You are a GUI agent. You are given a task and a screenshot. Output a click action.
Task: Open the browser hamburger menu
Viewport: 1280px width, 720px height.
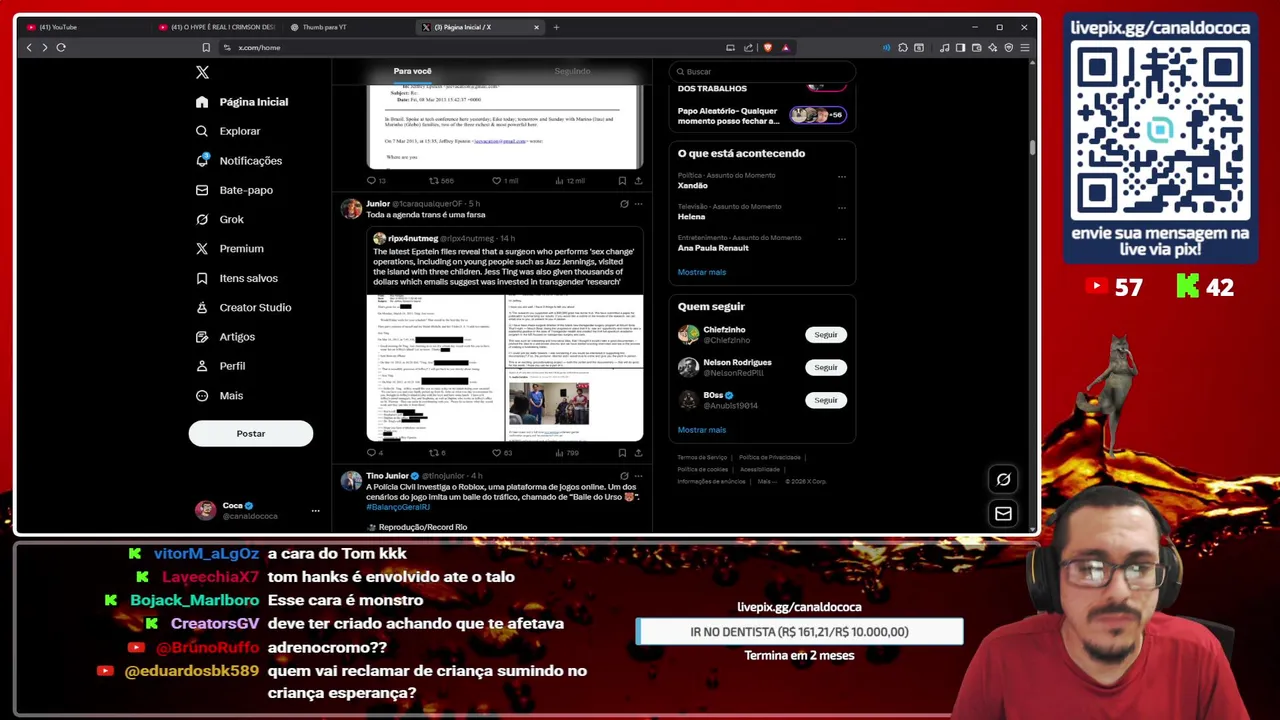pyautogui.click(x=1025, y=47)
